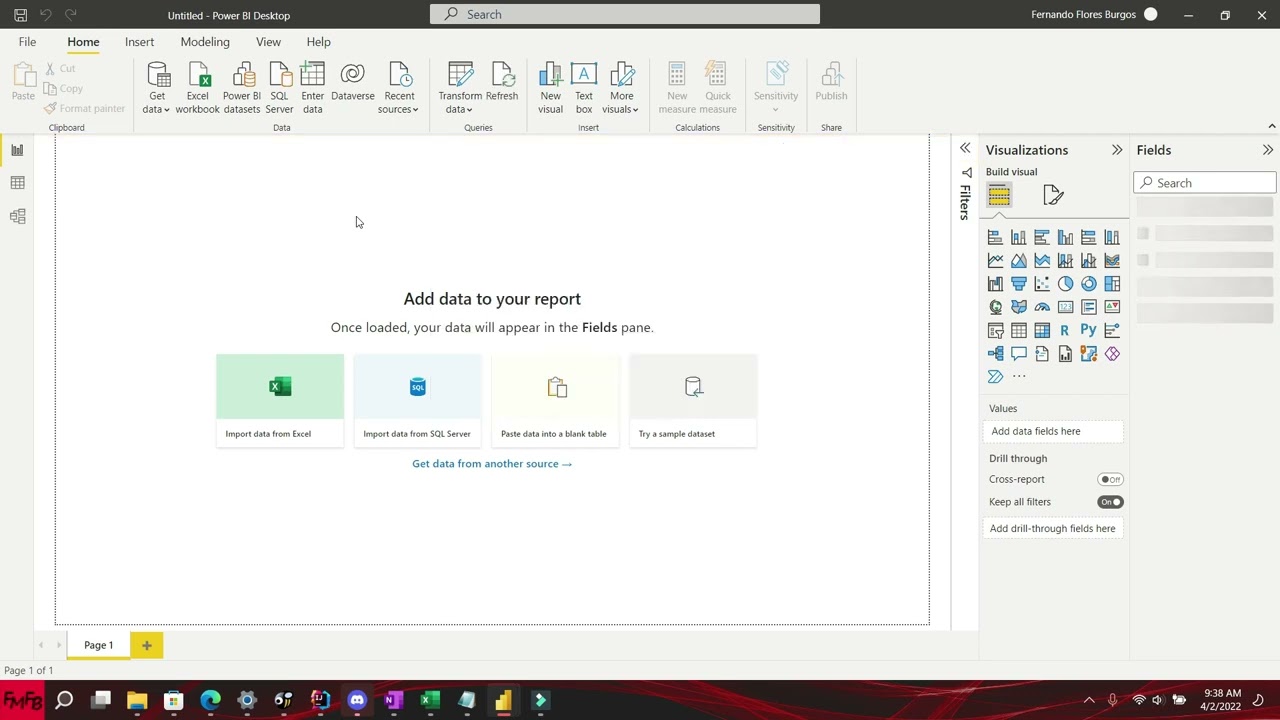Open the Transform data dropdown
The height and width of the screenshot is (720, 1280).
(459, 88)
